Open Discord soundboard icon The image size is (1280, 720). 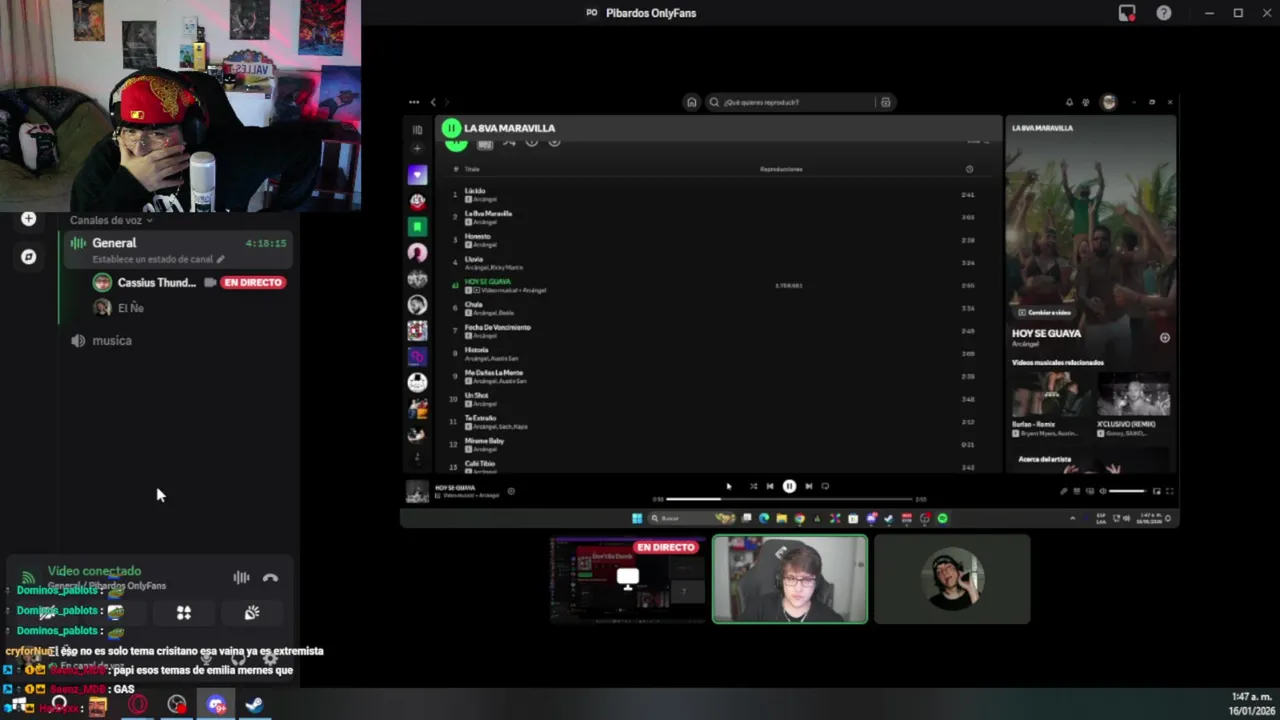click(252, 612)
